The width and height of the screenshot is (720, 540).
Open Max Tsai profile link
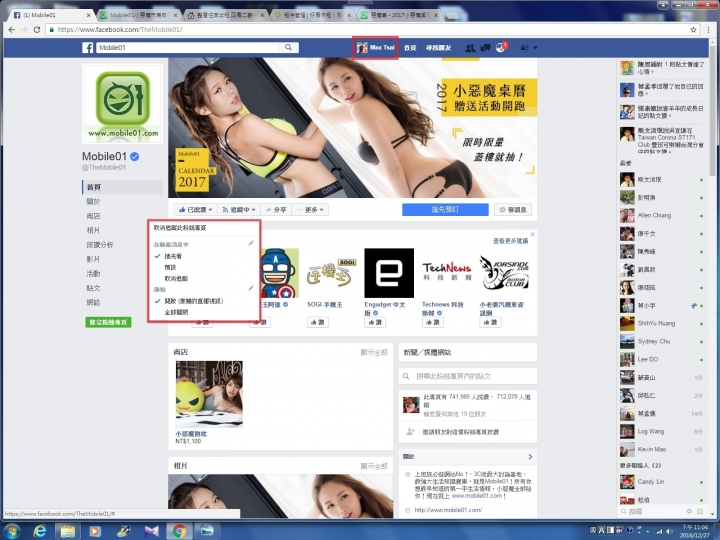coord(376,47)
